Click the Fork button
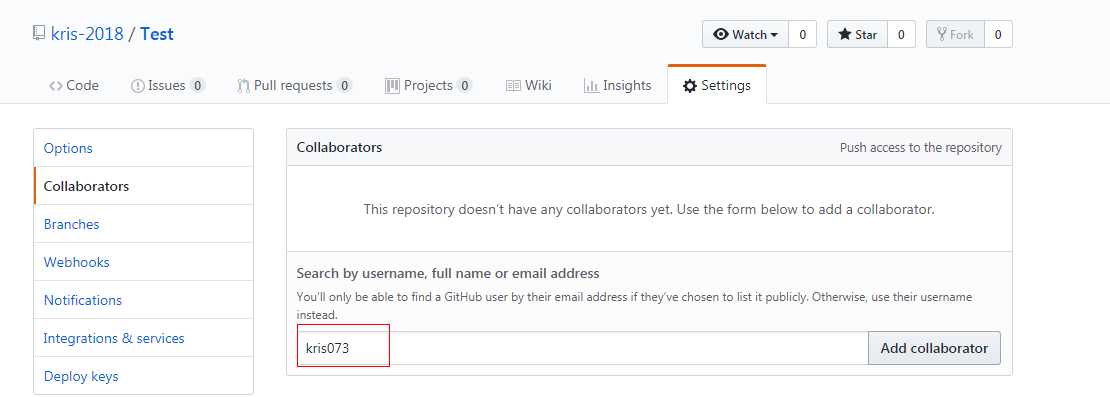The width and height of the screenshot is (1110, 397). point(955,34)
